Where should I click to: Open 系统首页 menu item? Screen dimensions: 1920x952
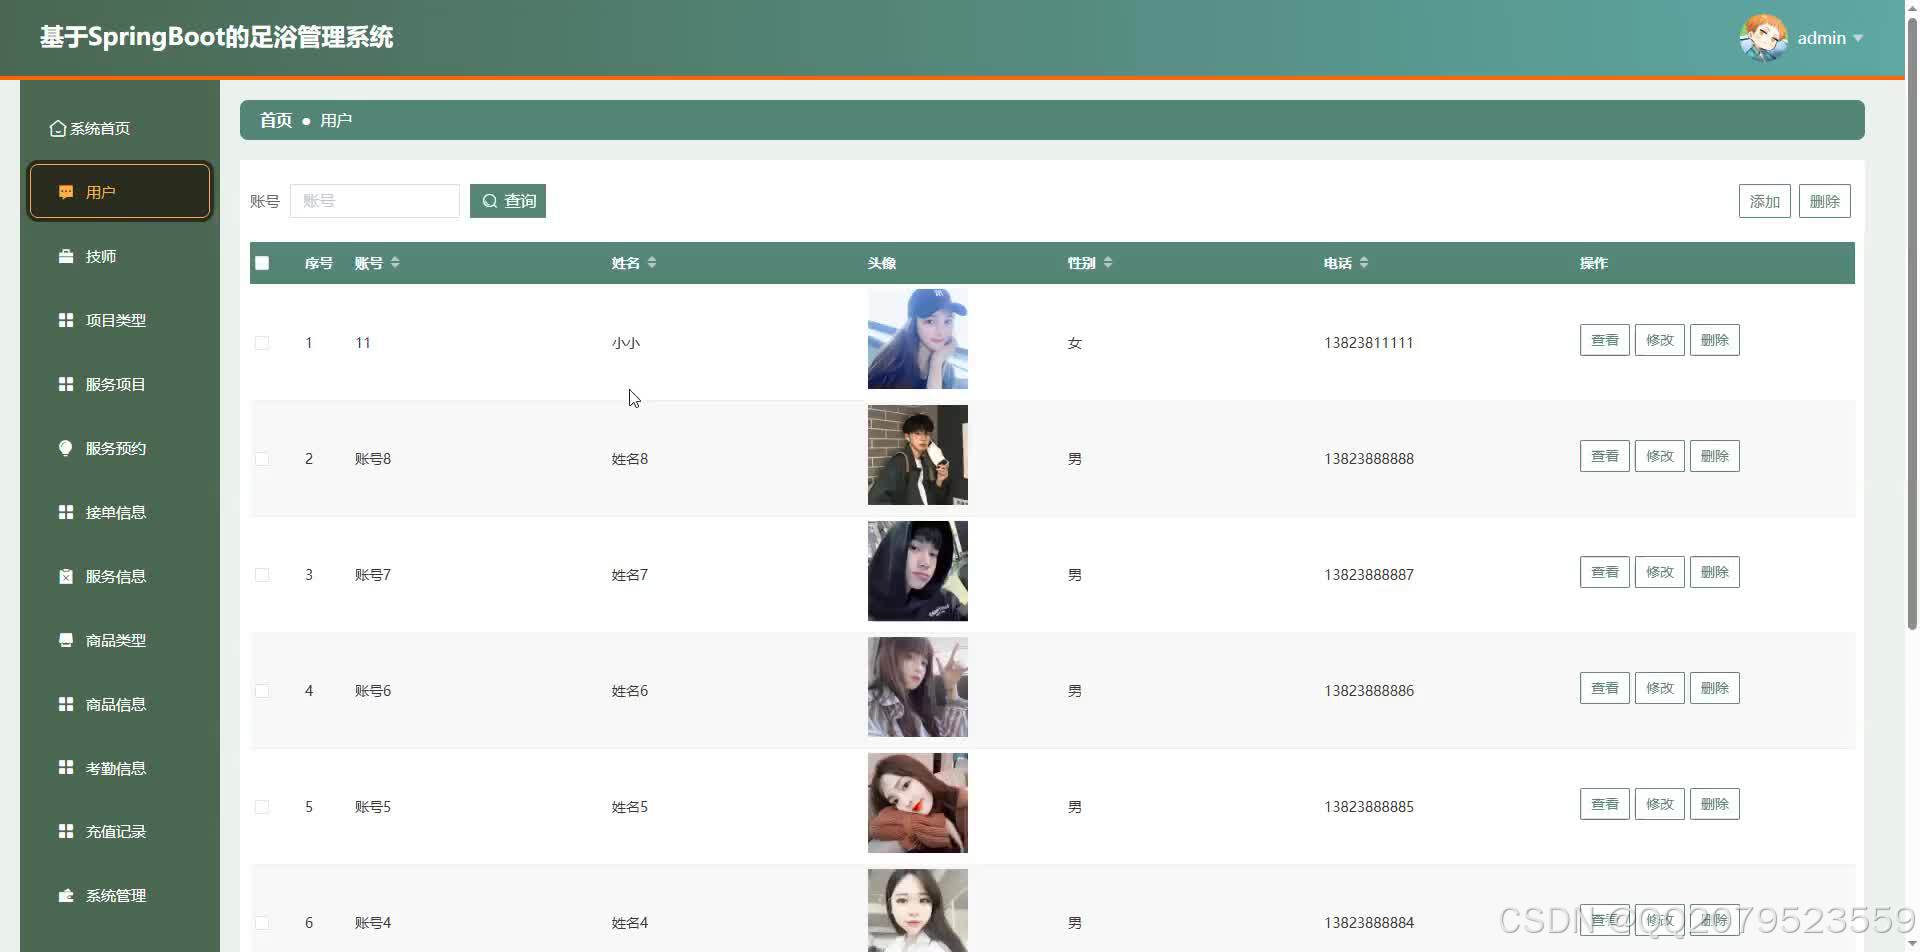tap(120, 128)
